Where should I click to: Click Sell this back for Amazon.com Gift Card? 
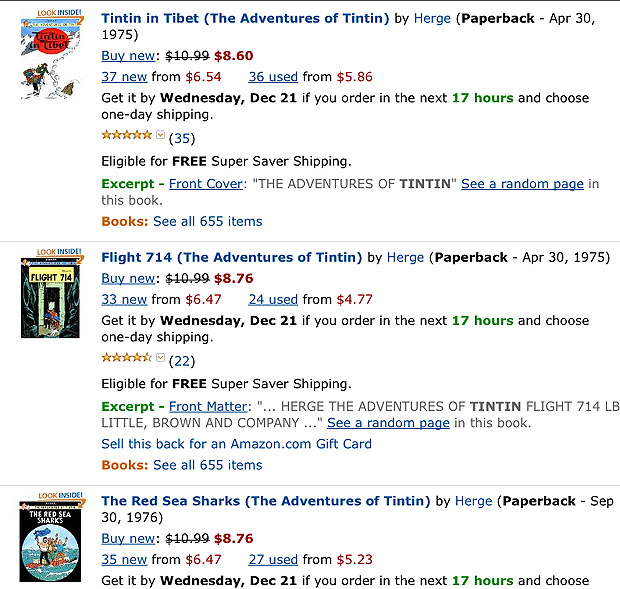pyautogui.click(x=236, y=444)
